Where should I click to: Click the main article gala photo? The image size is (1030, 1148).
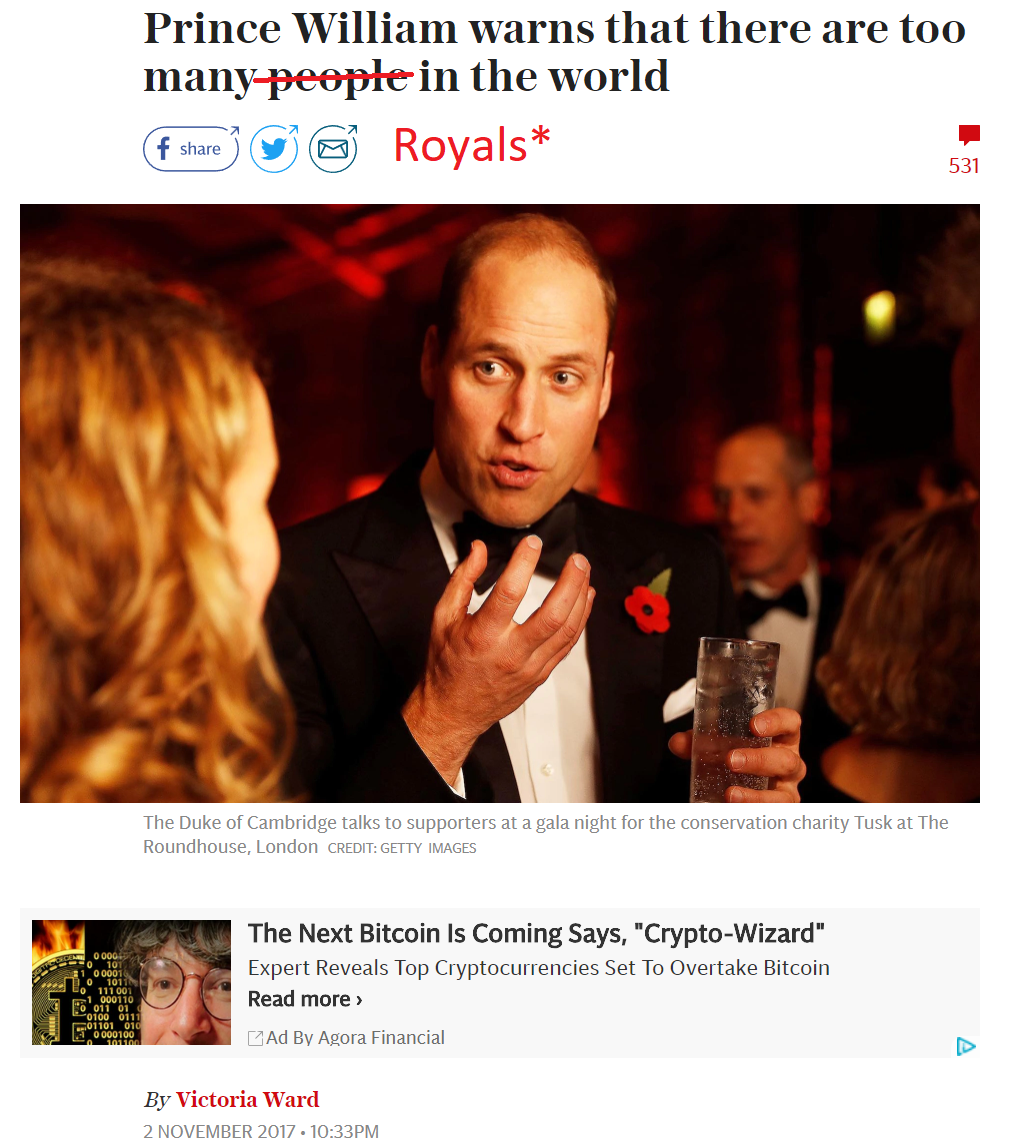coord(499,503)
